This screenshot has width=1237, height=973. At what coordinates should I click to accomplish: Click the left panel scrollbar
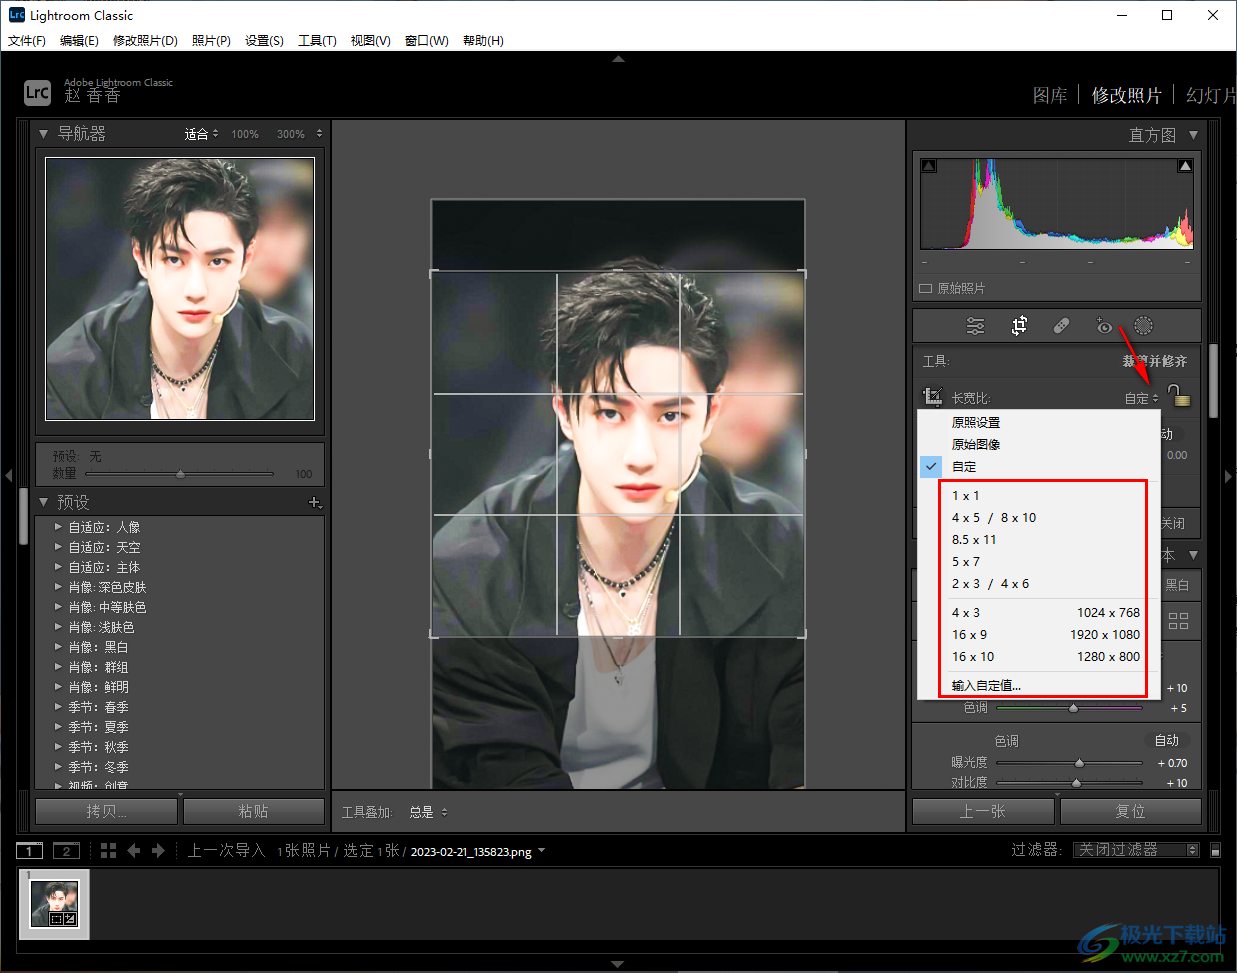(x=23, y=515)
